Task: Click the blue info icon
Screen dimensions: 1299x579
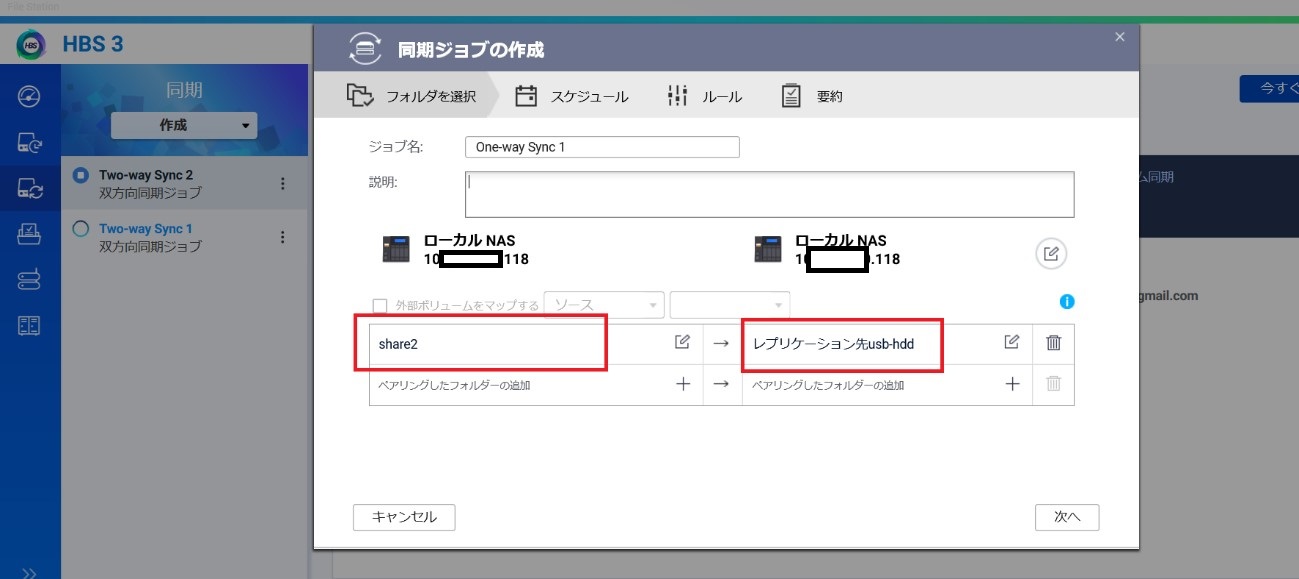Action: (1067, 302)
